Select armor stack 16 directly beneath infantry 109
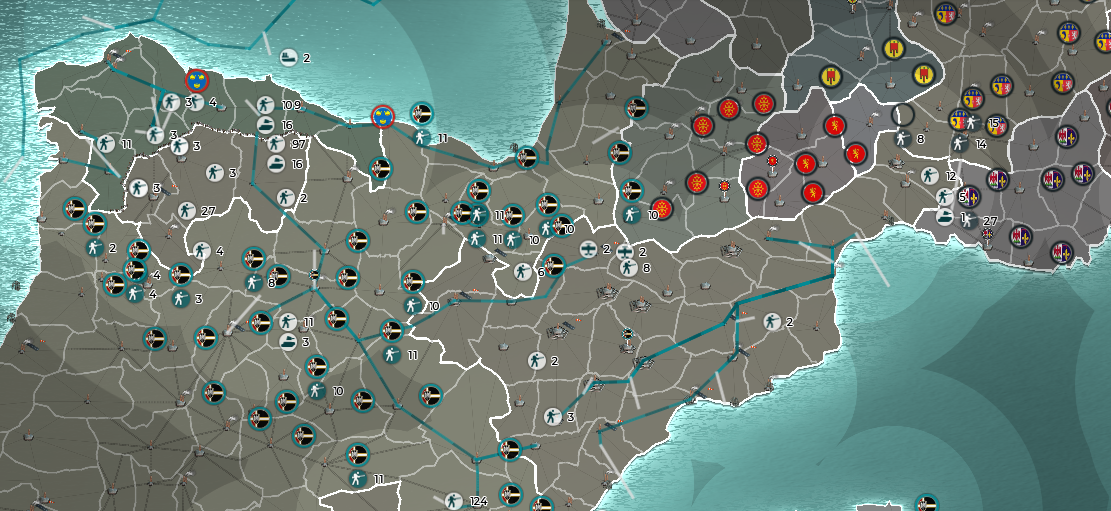 pos(265,125)
